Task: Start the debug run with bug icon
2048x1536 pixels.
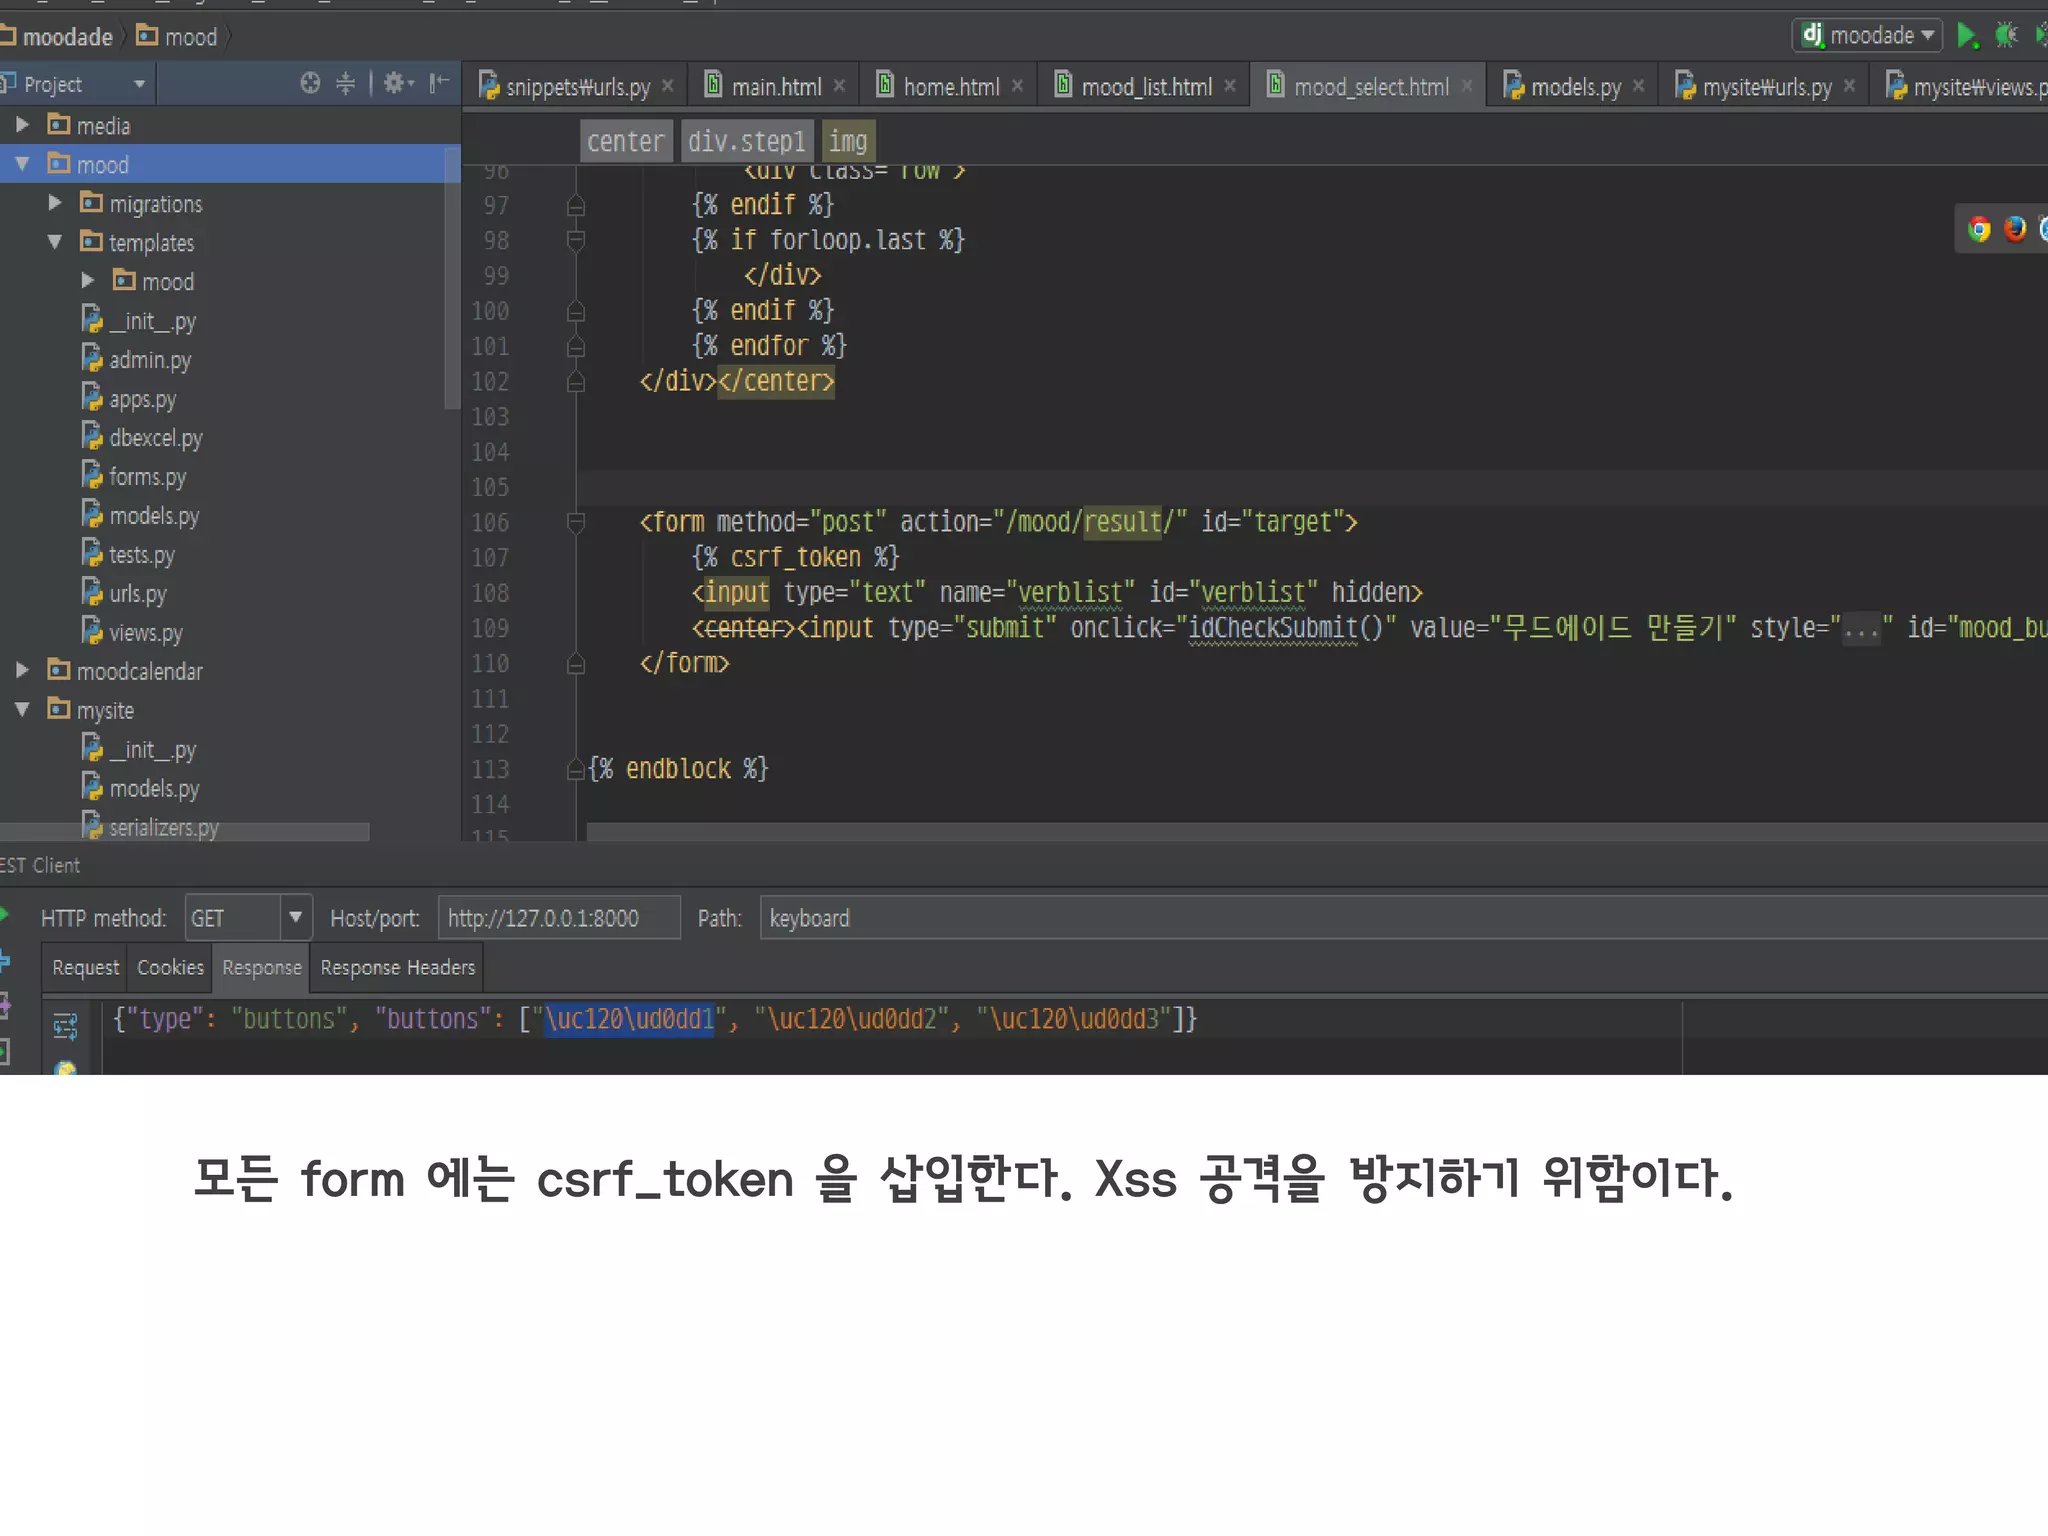Action: tap(2006, 36)
